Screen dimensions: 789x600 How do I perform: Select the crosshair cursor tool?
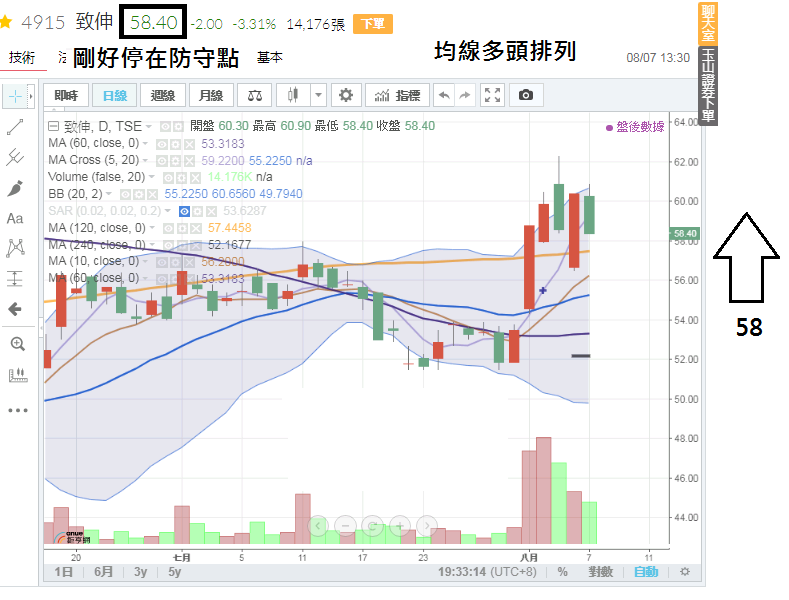tap(16, 96)
